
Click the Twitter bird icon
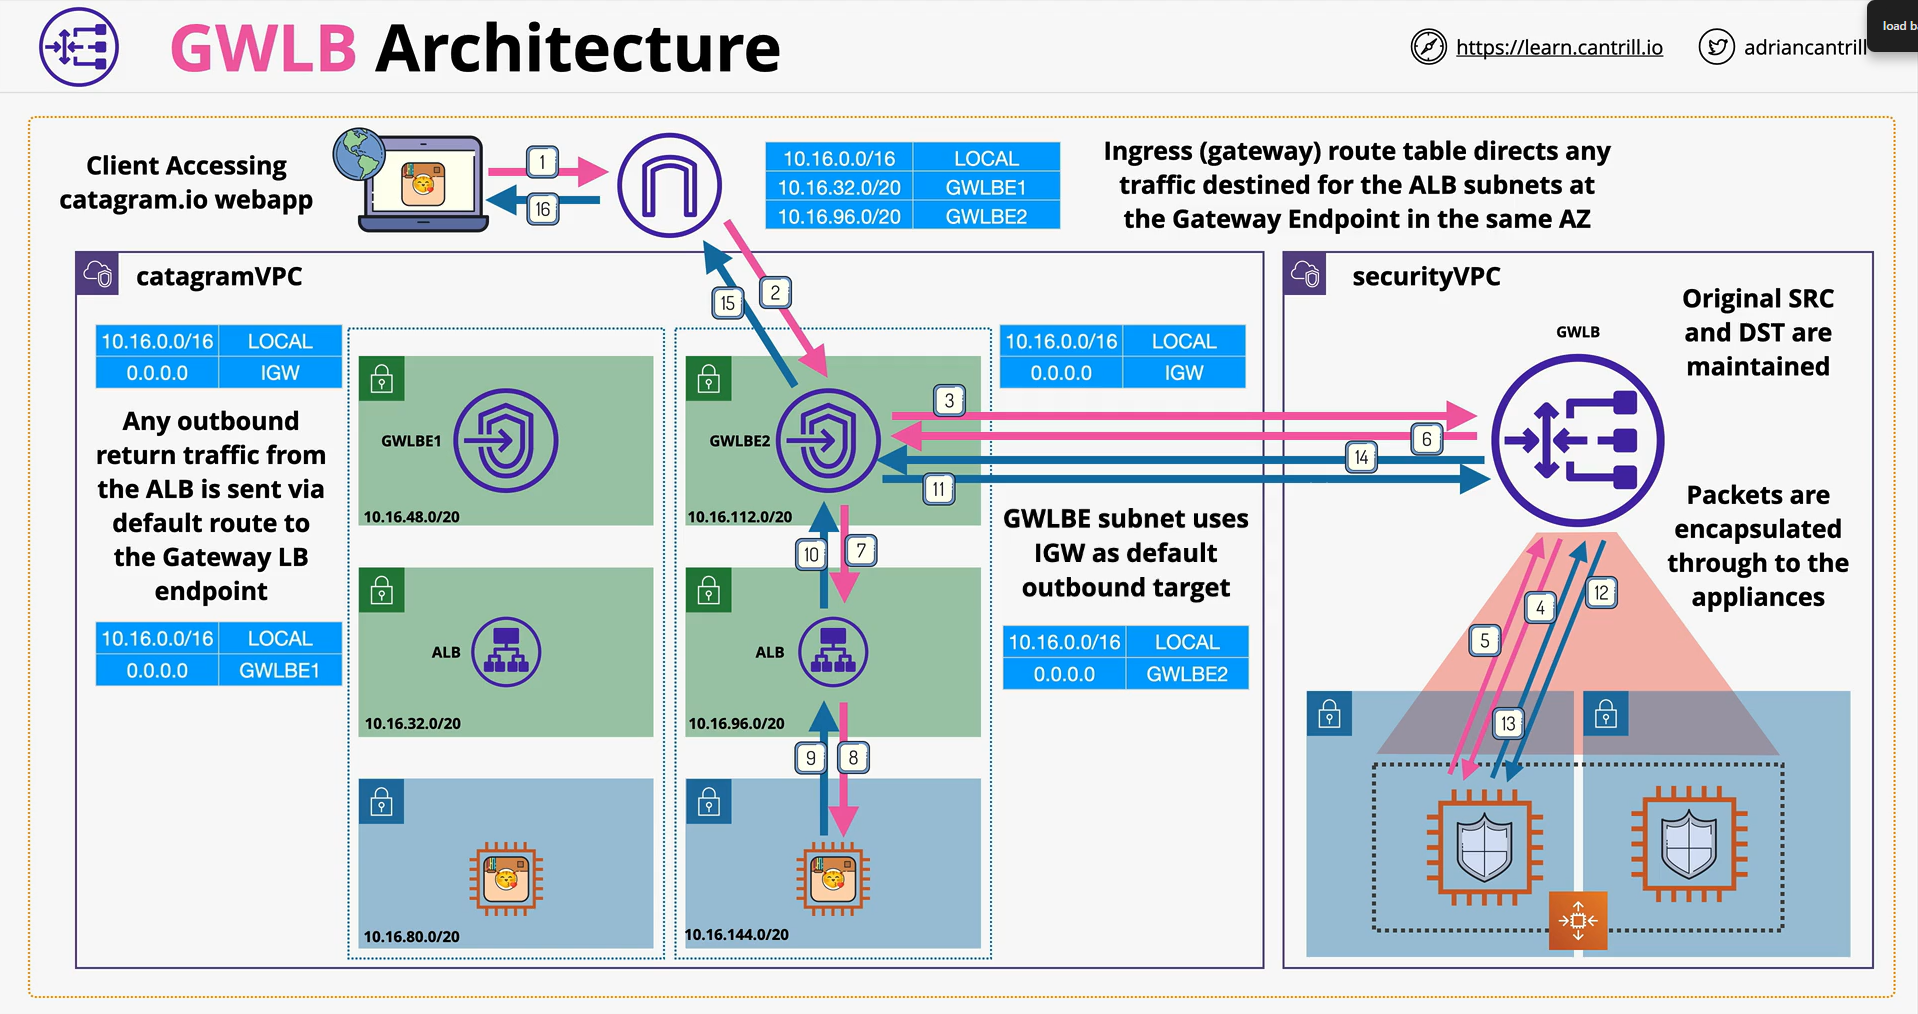[1716, 46]
